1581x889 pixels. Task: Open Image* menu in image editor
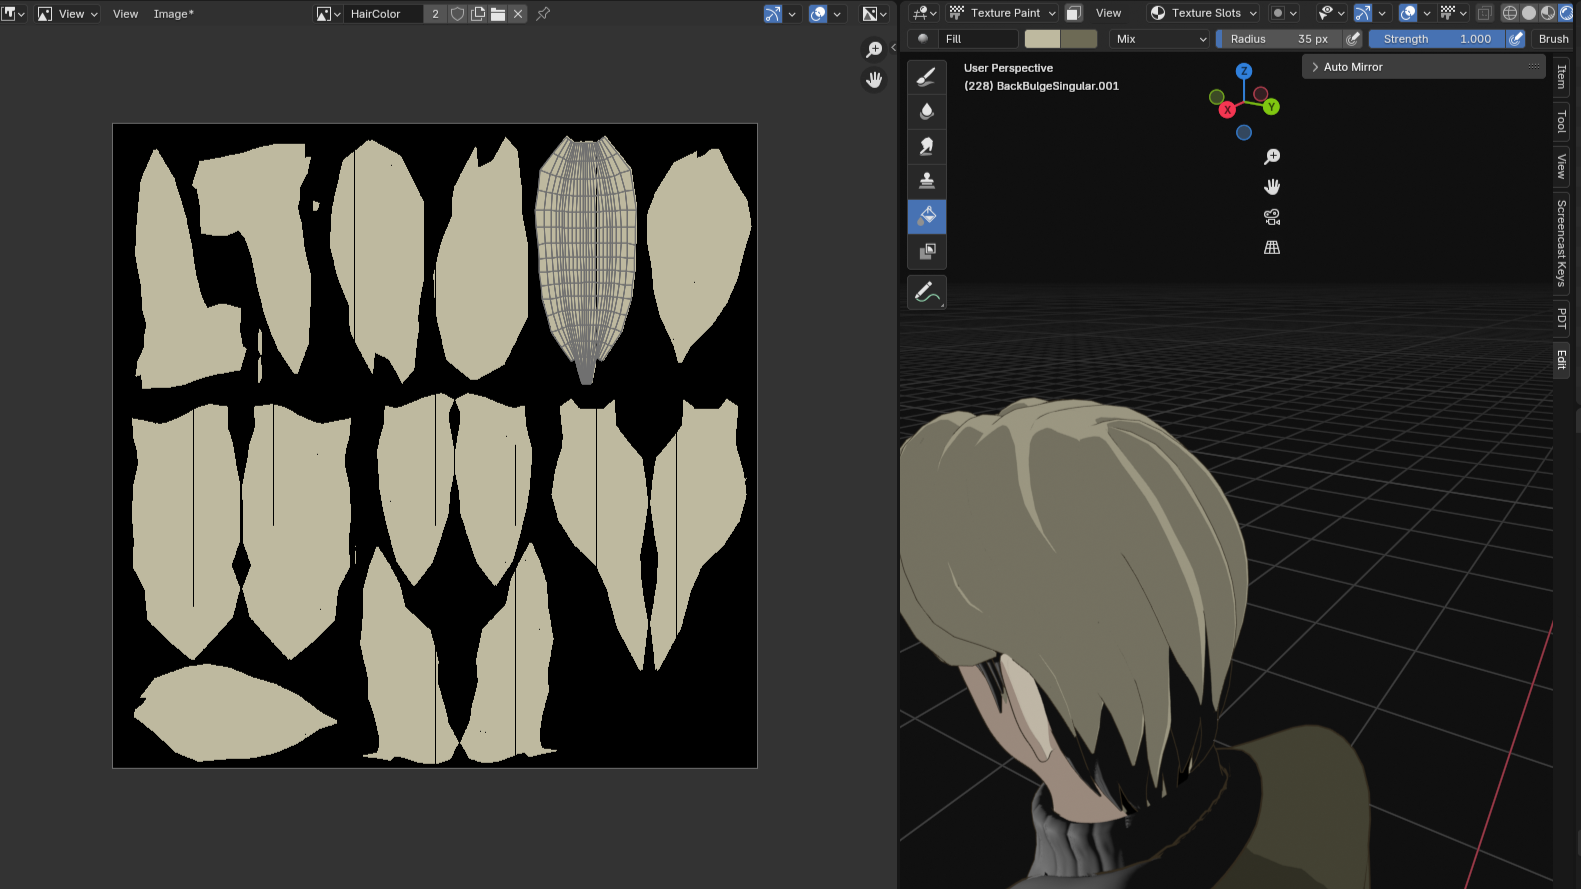(174, 14)
